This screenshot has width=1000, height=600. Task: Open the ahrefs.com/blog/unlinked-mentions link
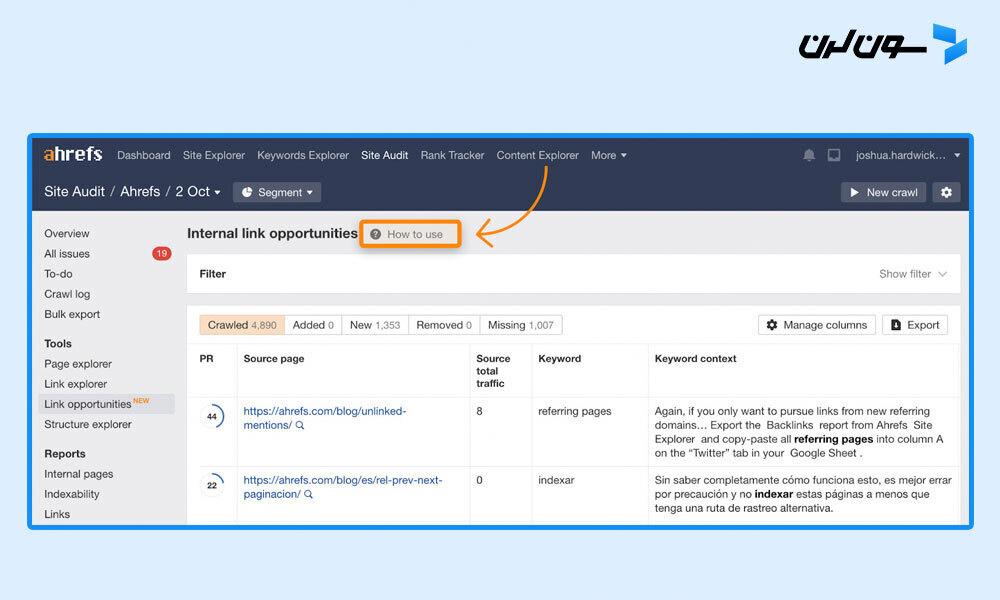tap(325, 418)
